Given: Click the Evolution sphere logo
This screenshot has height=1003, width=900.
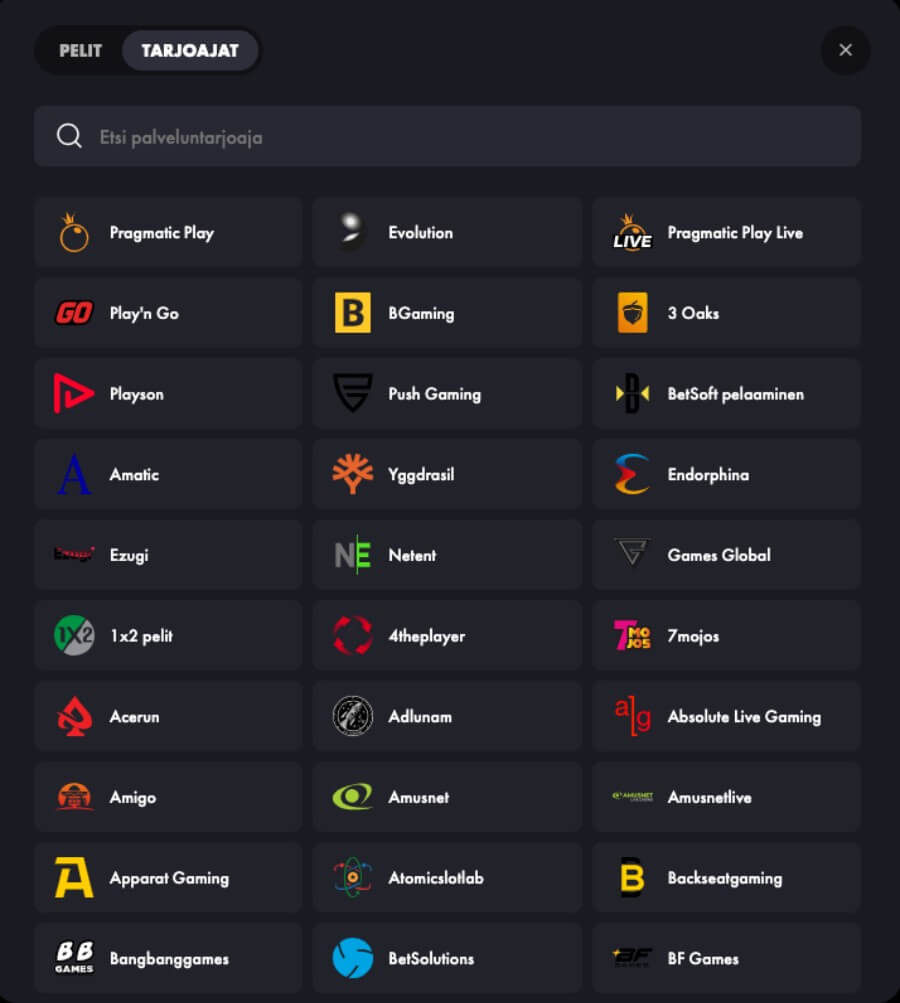Looking at the screenshot, I should (352, 232).
